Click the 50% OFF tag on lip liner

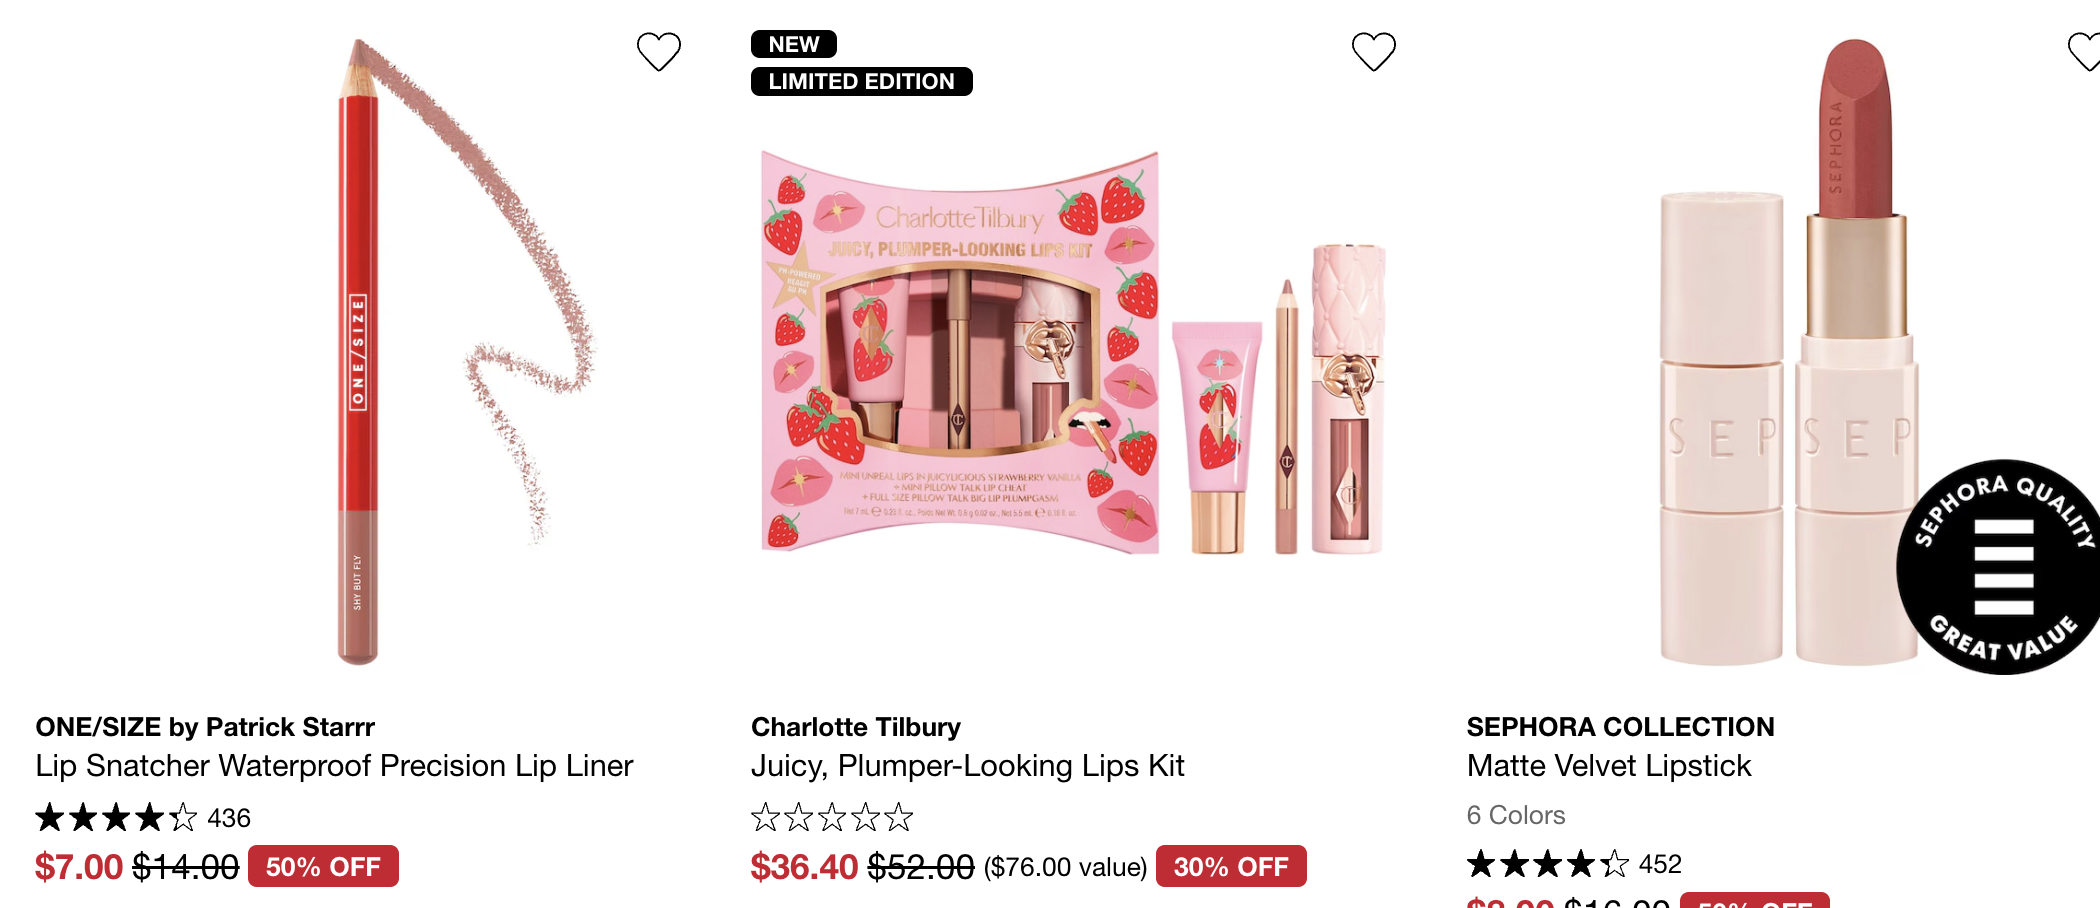click(x=323, y=866)
